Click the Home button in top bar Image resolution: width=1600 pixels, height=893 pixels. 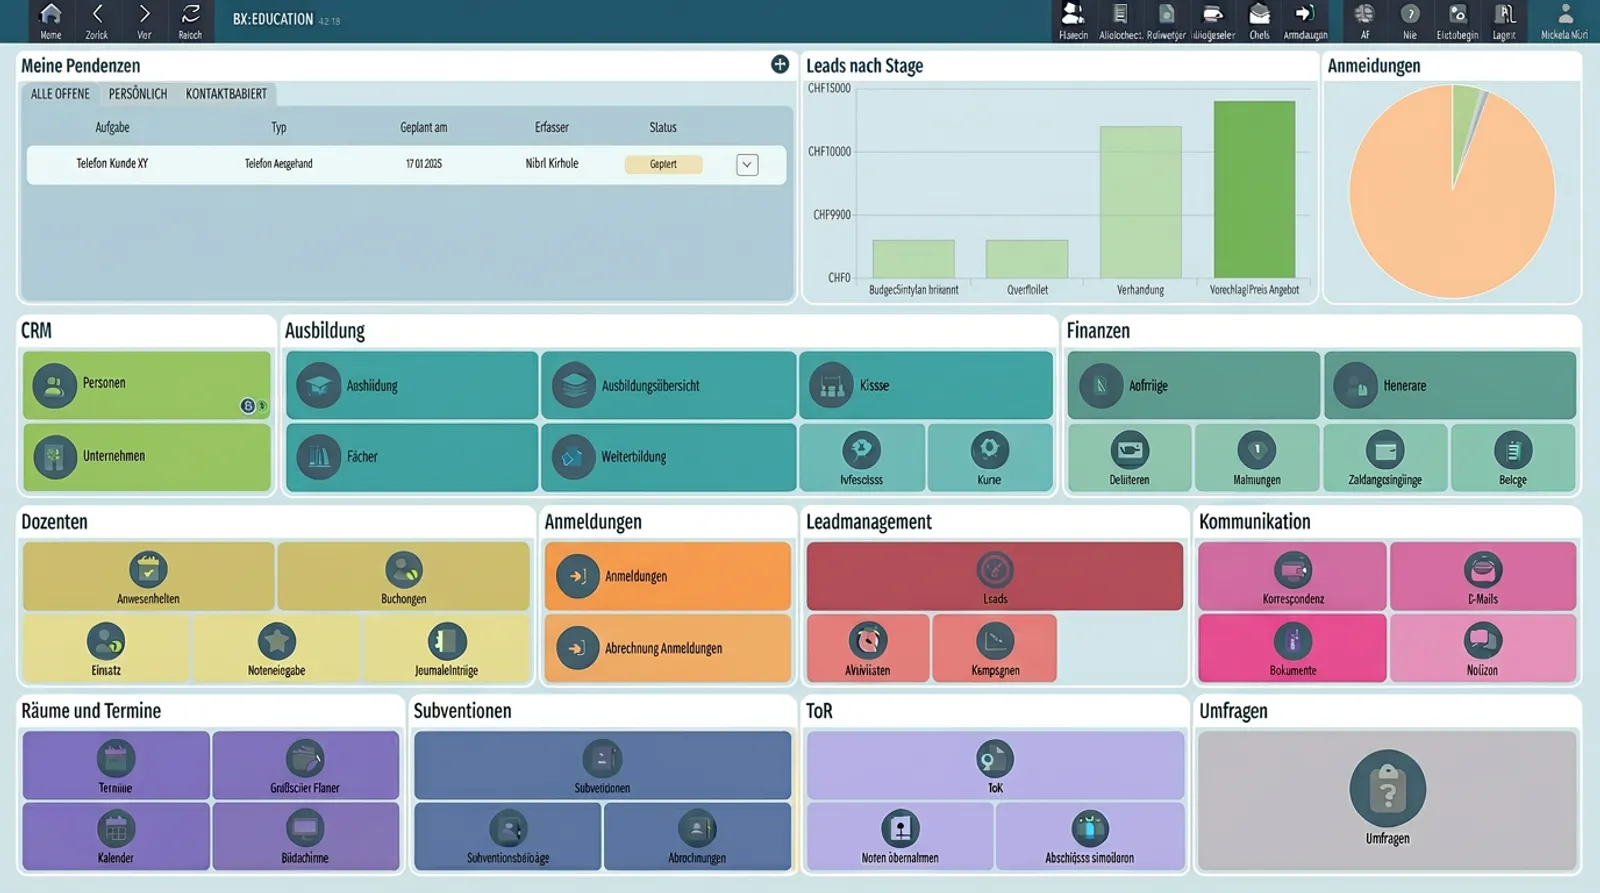pos(50,21)
